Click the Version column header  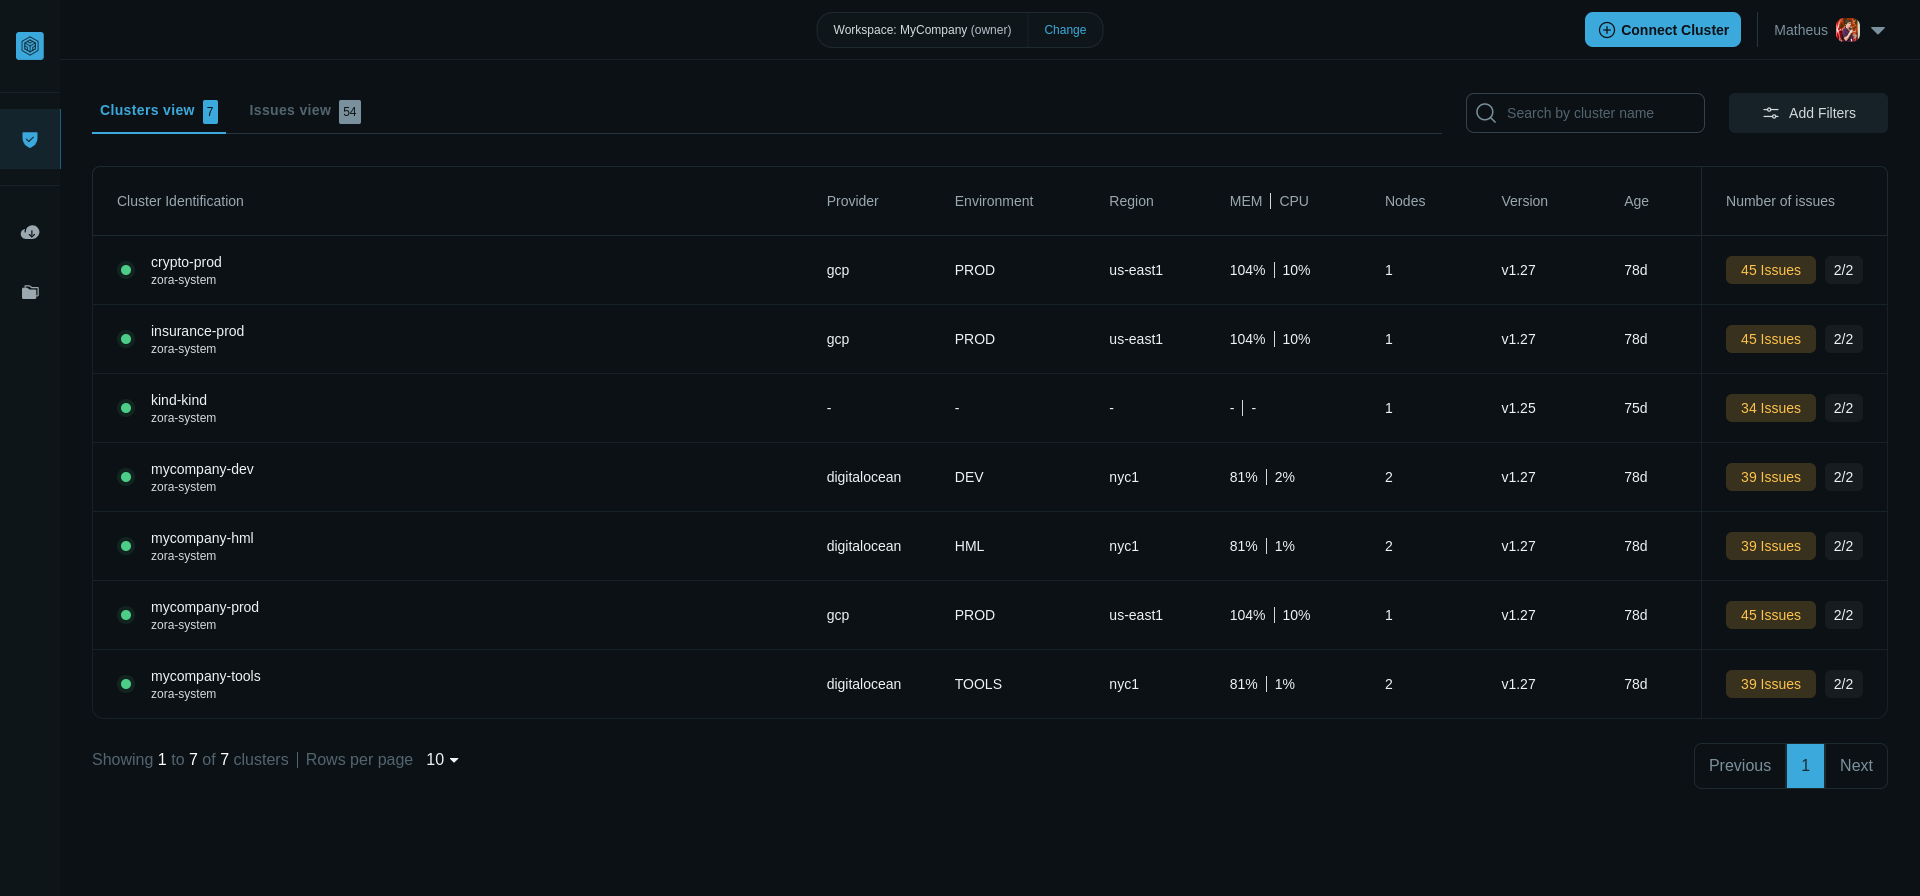point(1524,201)
